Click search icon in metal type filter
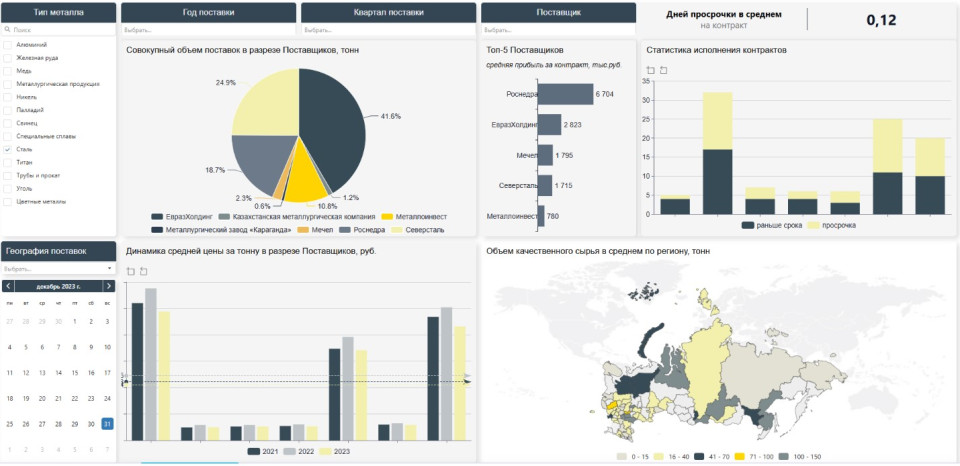This screenshot has width=960, height=466. (8, 30)
